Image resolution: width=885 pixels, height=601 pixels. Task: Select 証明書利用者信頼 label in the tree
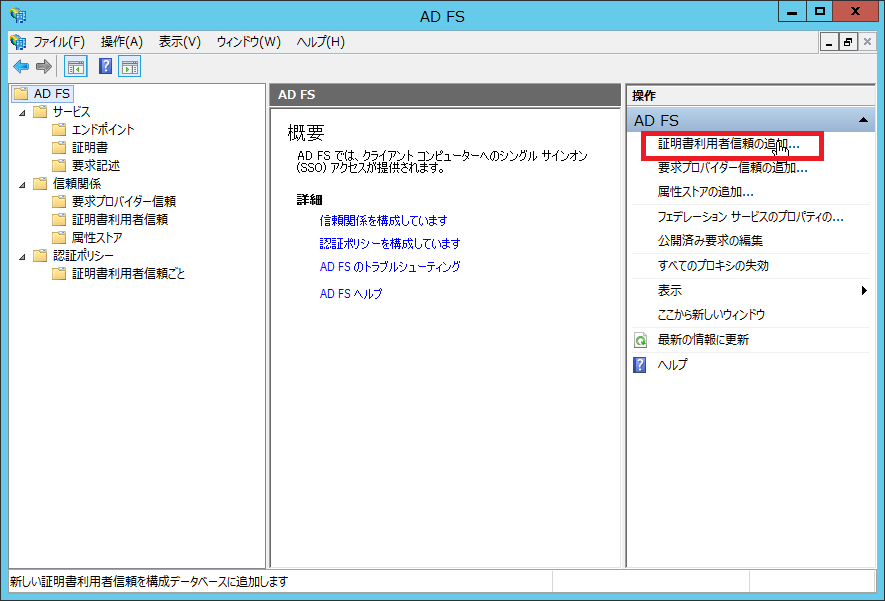pos(120,220)
